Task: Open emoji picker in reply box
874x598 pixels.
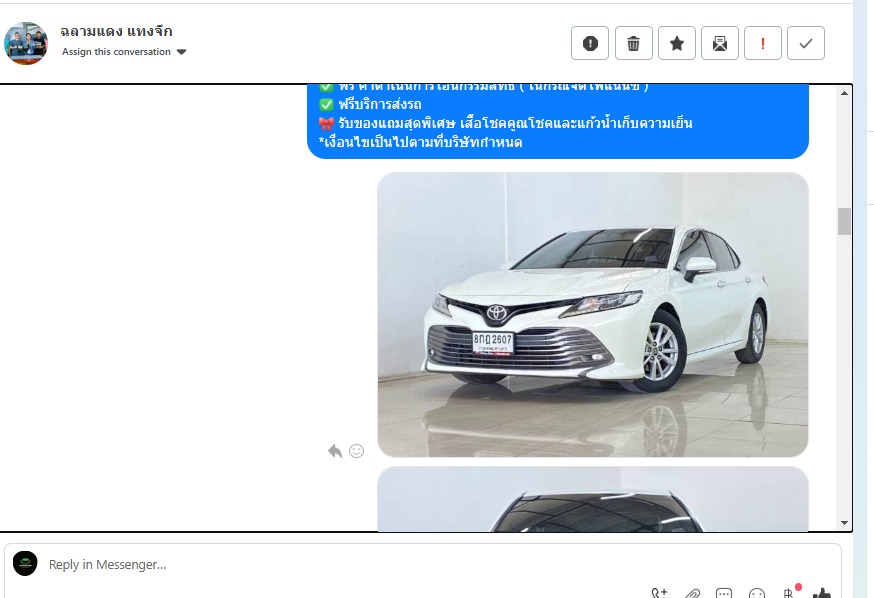Action: [756, 594]
